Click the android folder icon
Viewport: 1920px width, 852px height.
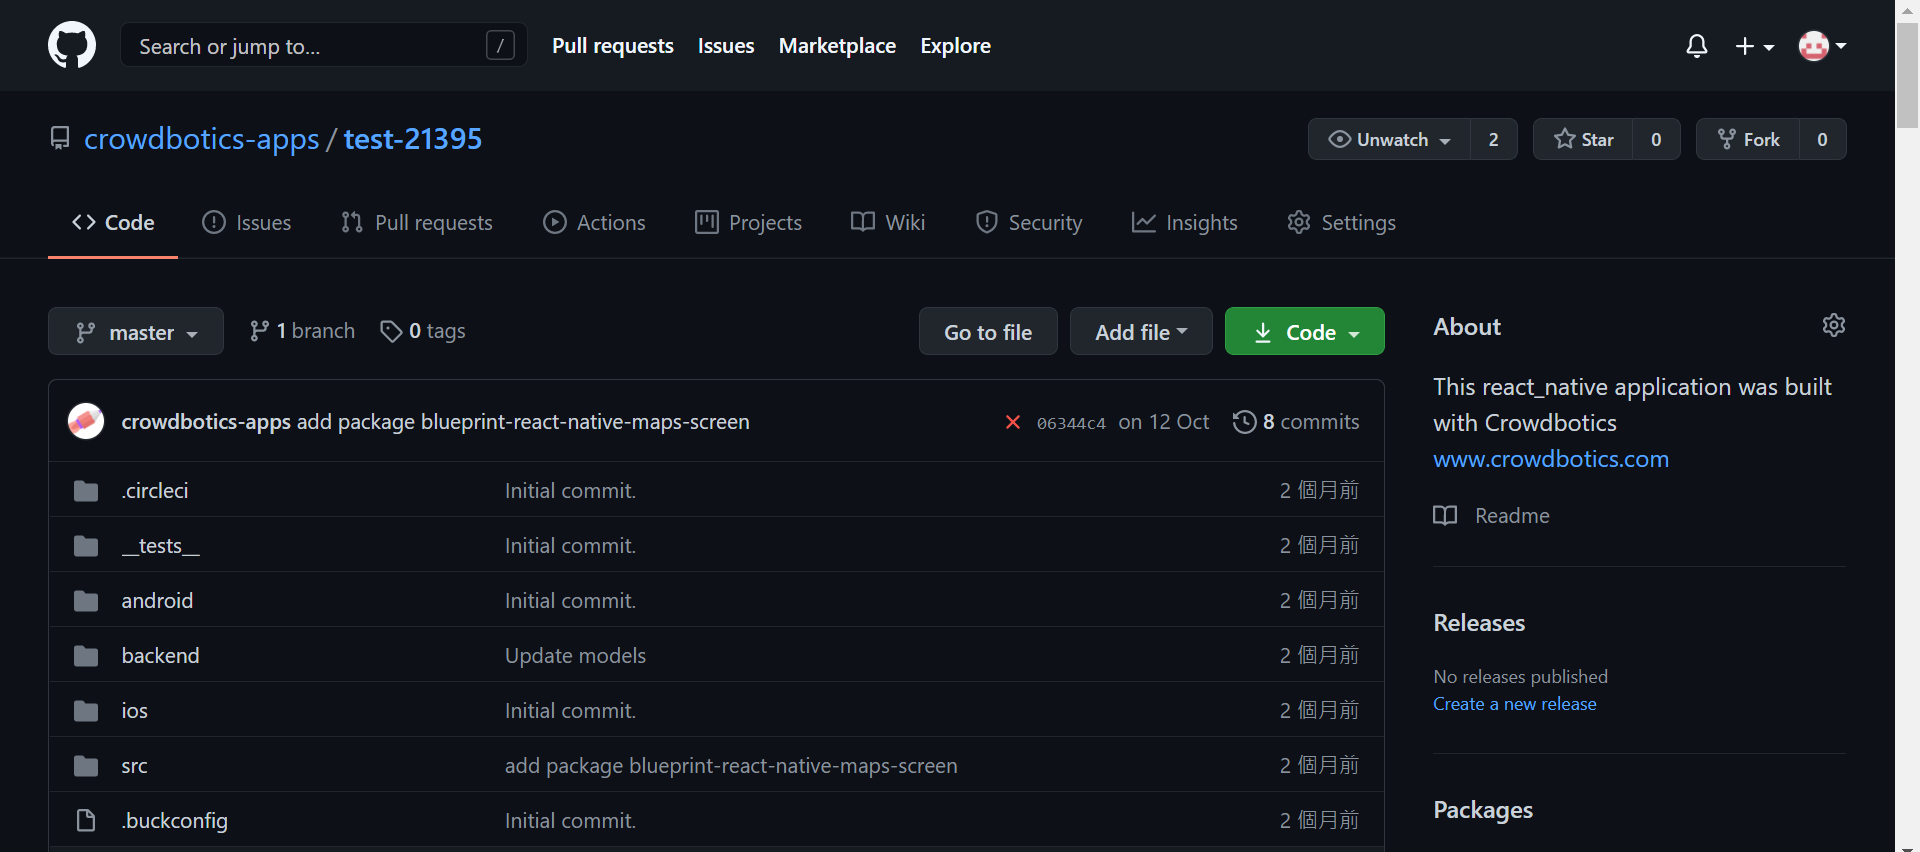point(86,601)
